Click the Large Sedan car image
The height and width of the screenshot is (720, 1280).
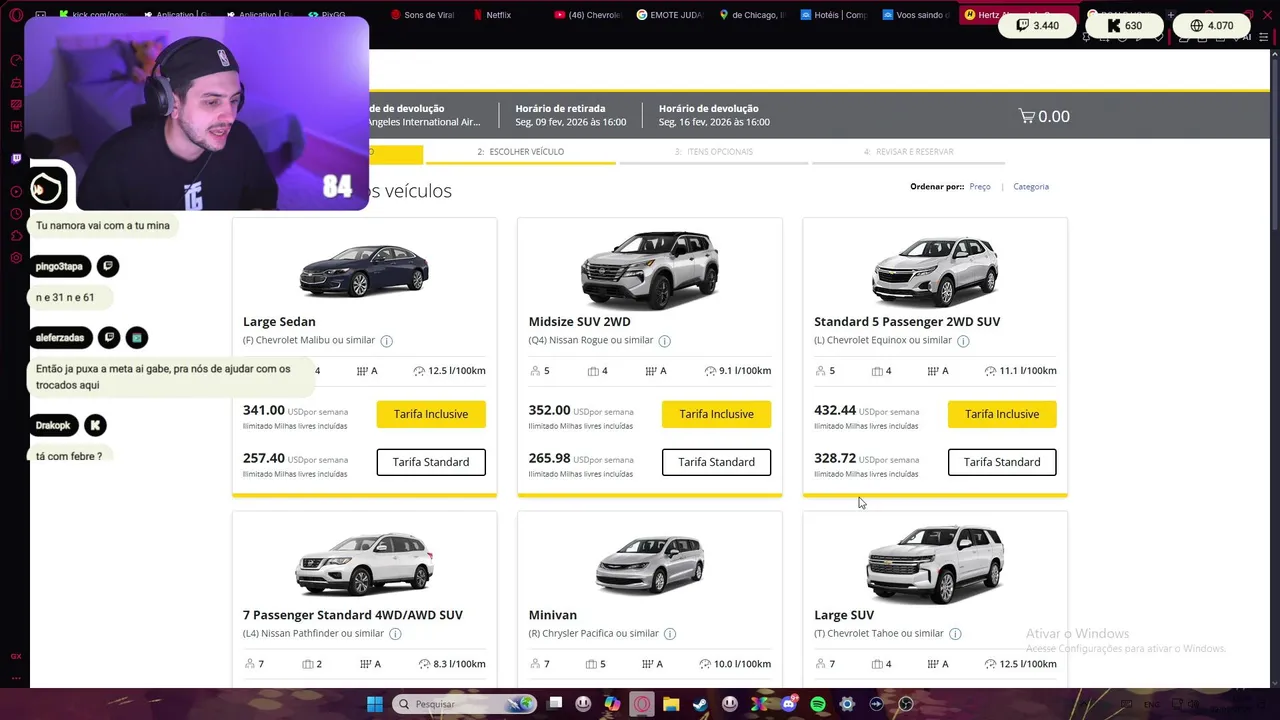click(364, 269)
